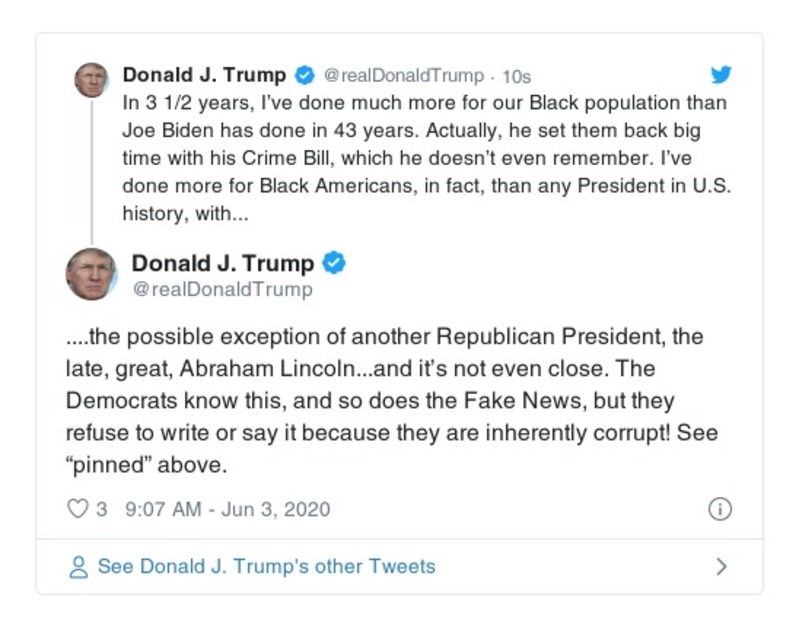Like the tweet with the heart icon
Screen dimensions: 799x630
(77, 509)
